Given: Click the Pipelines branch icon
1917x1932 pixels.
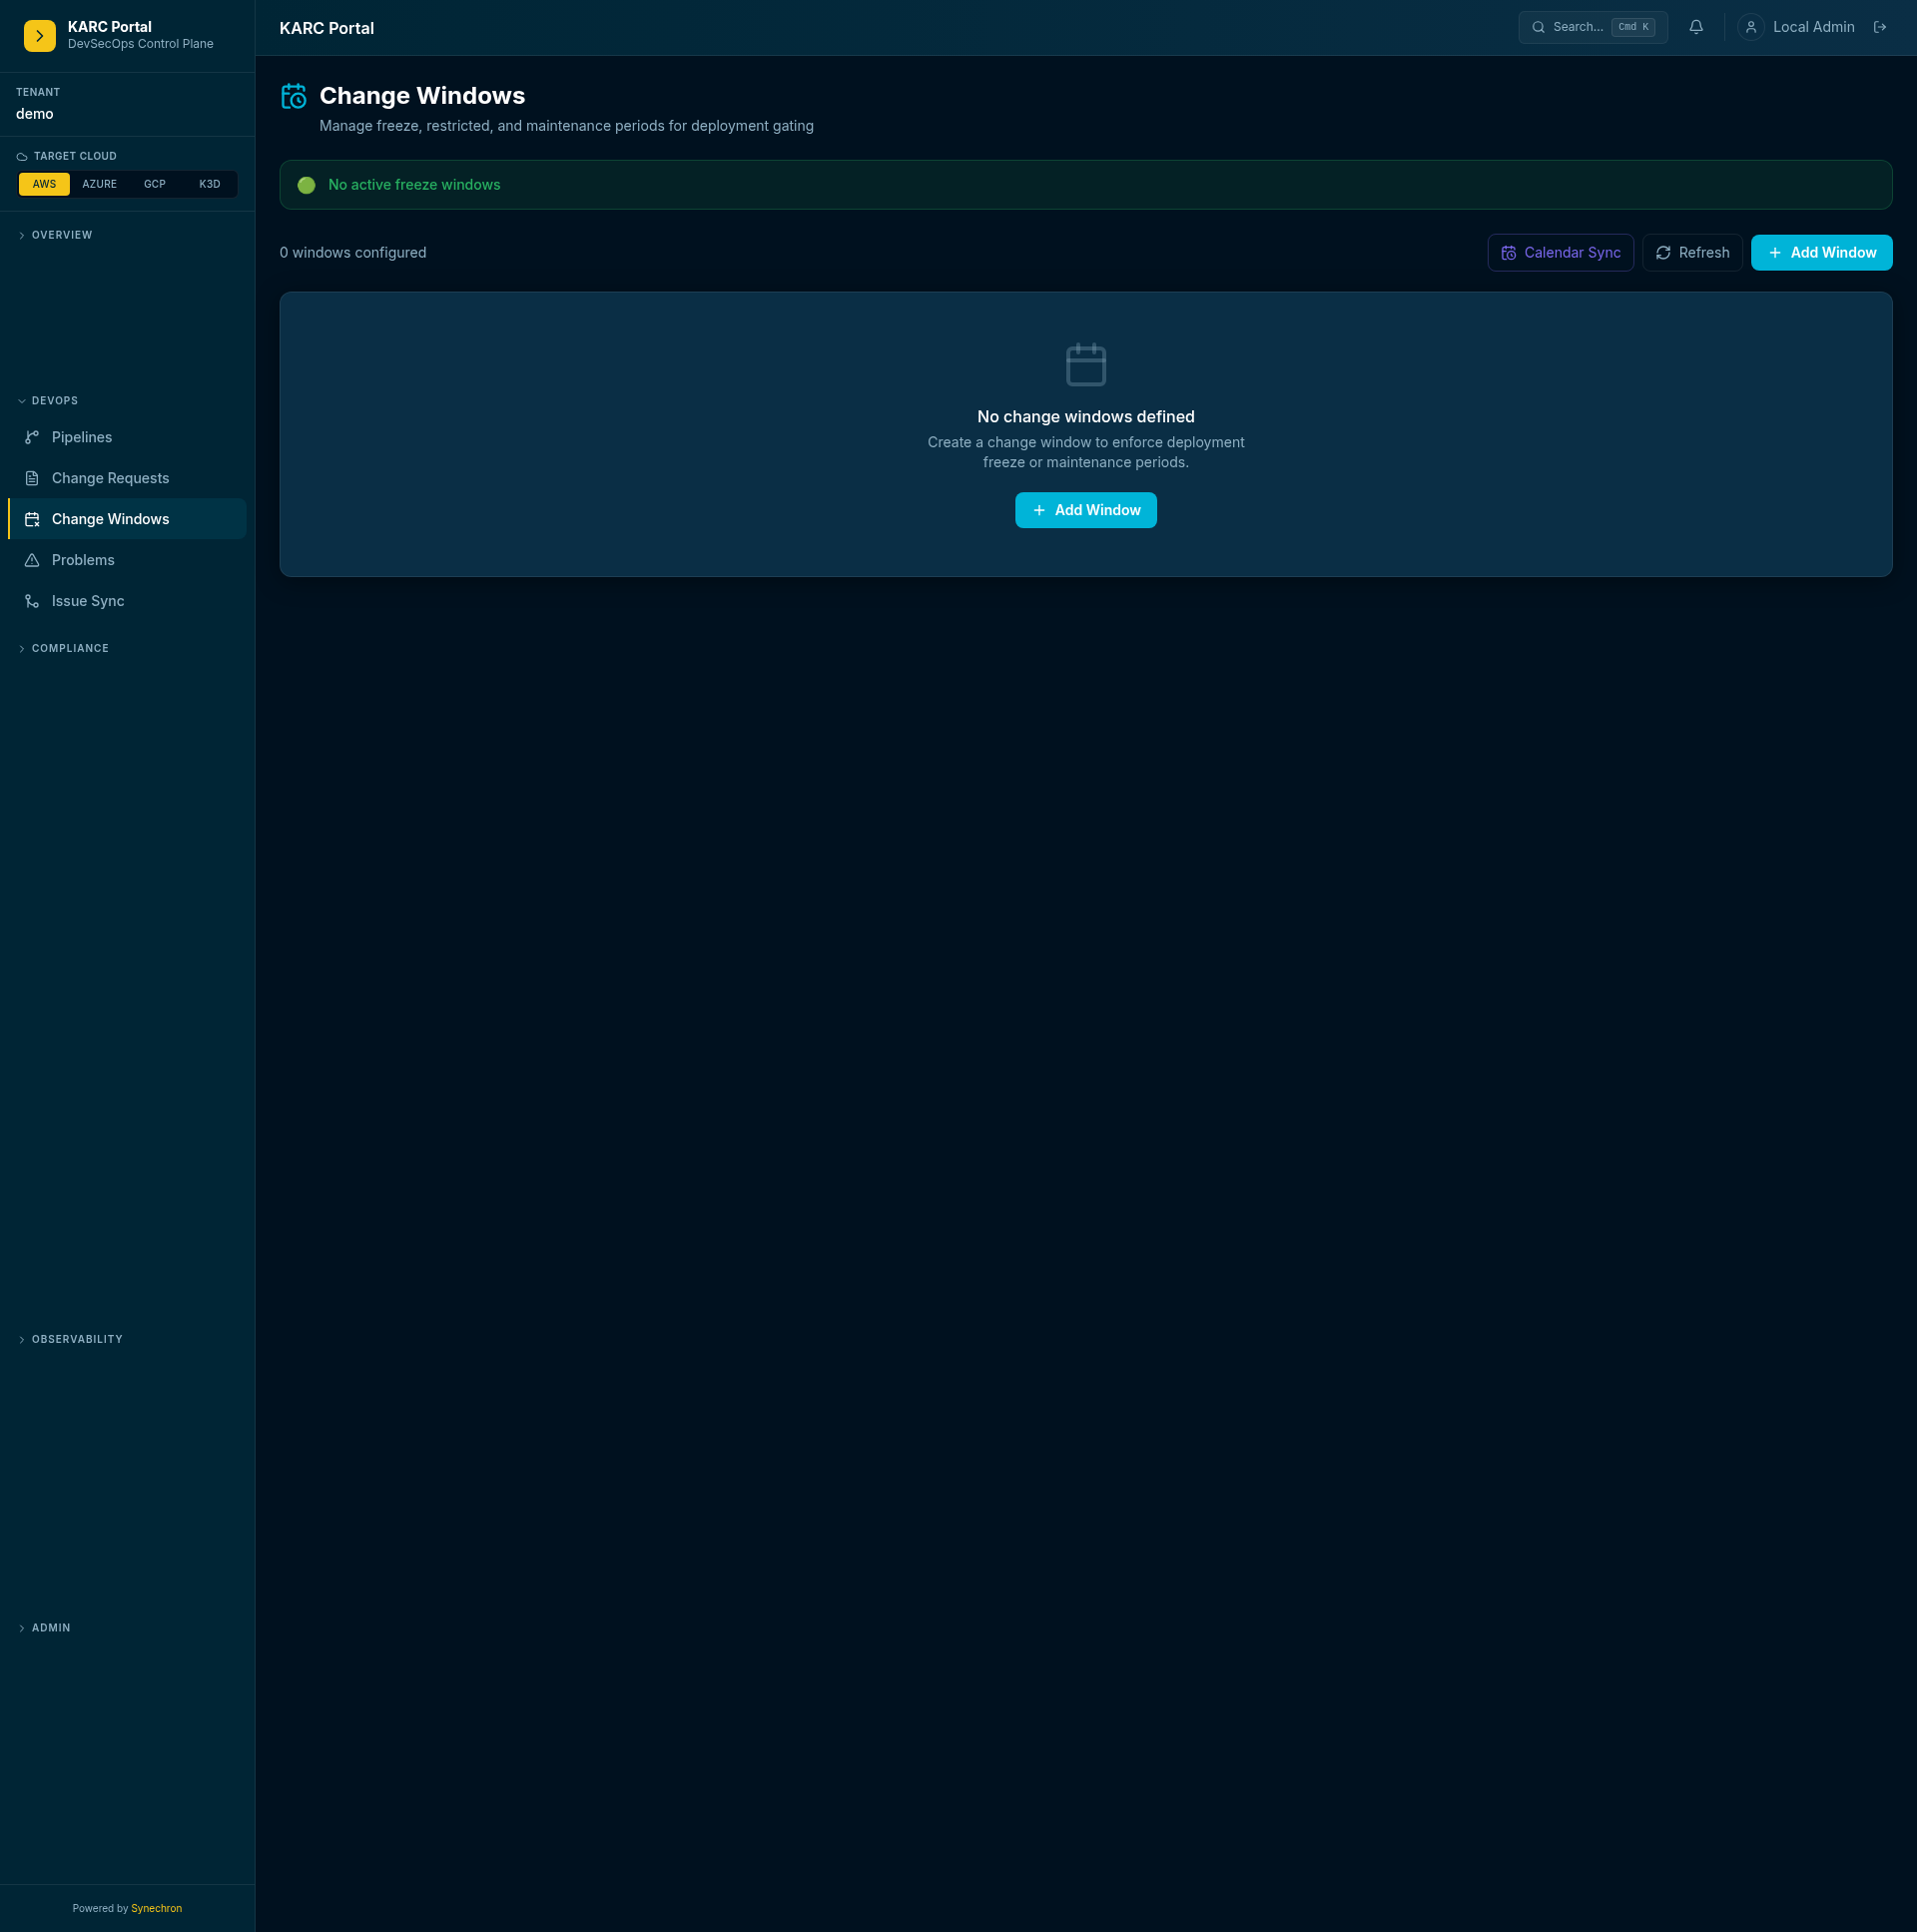Looking at the screenshot, I should [32, 437].
